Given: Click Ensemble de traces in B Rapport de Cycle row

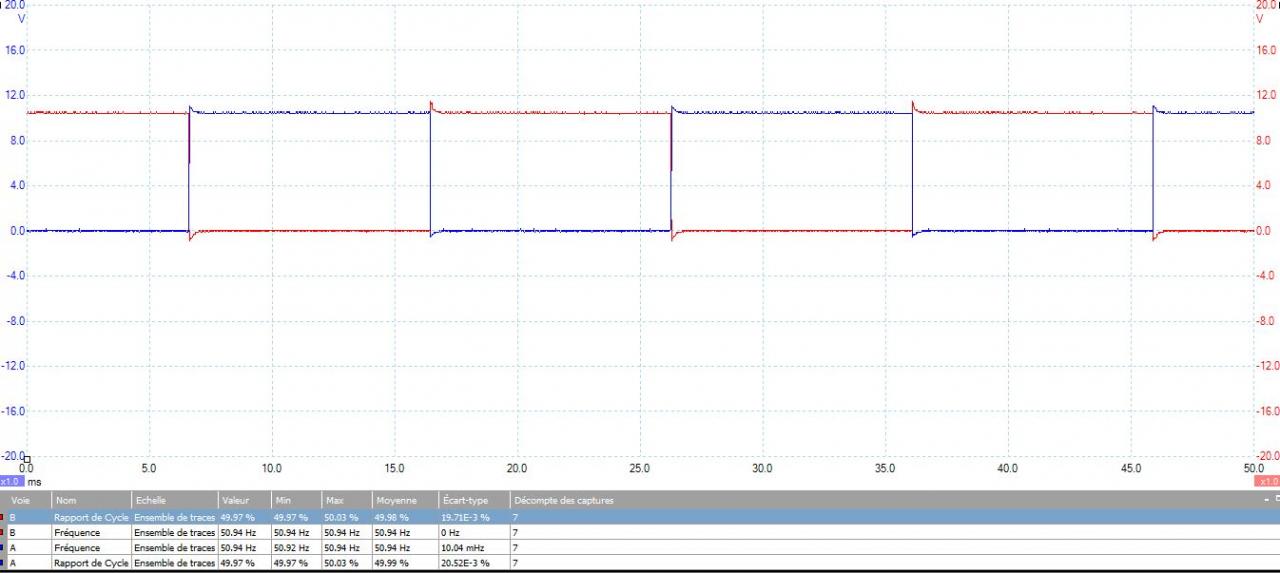Looking at the screenshot, I should tap(174, 517).
